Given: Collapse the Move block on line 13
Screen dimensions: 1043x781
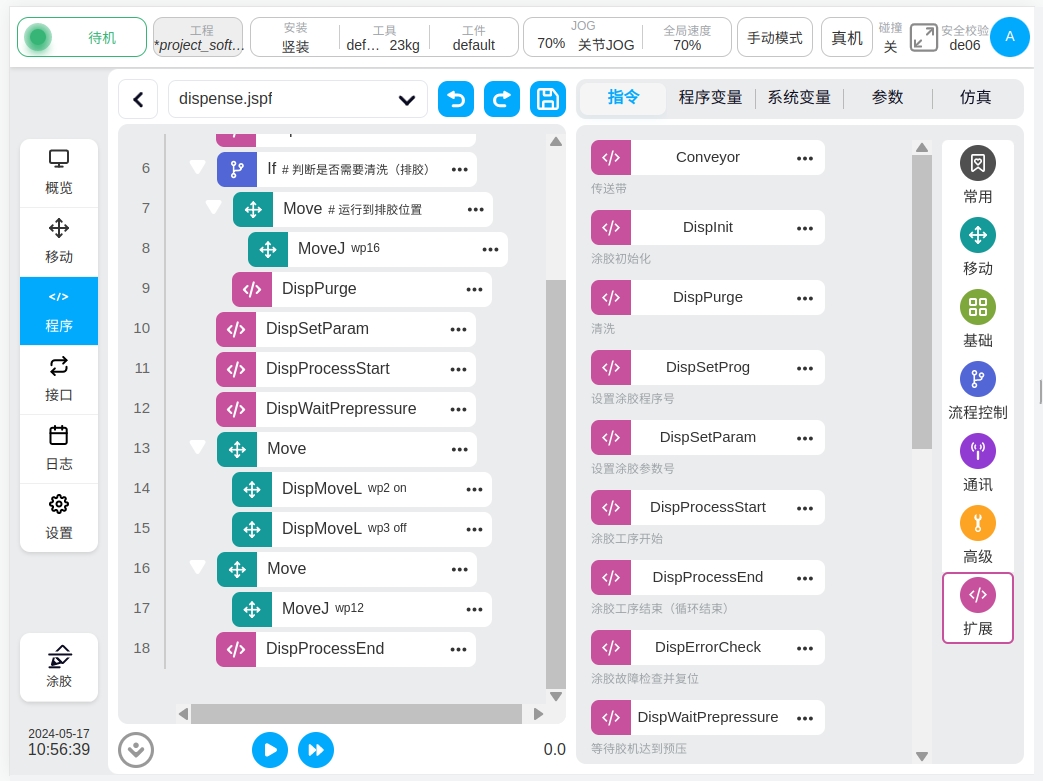Looking at the screenshot, I should [x=198, y=448].
